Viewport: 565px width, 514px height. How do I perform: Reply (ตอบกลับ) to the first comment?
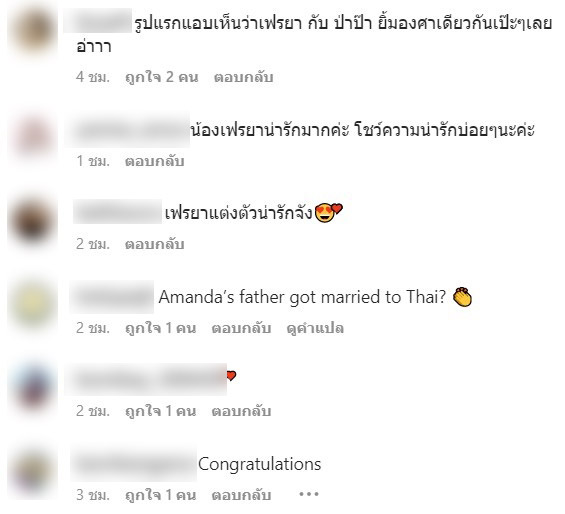click(x=244, y=77)
